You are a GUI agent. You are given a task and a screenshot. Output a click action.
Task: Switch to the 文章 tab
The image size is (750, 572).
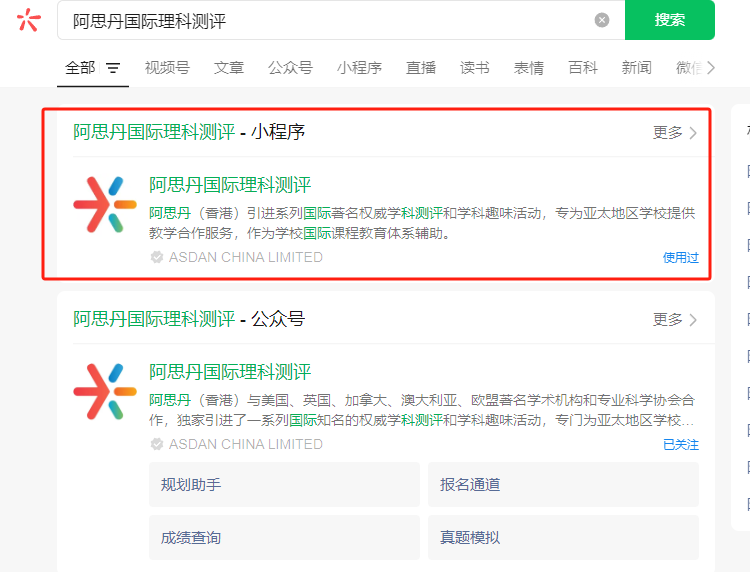click(x=229, y=68)
